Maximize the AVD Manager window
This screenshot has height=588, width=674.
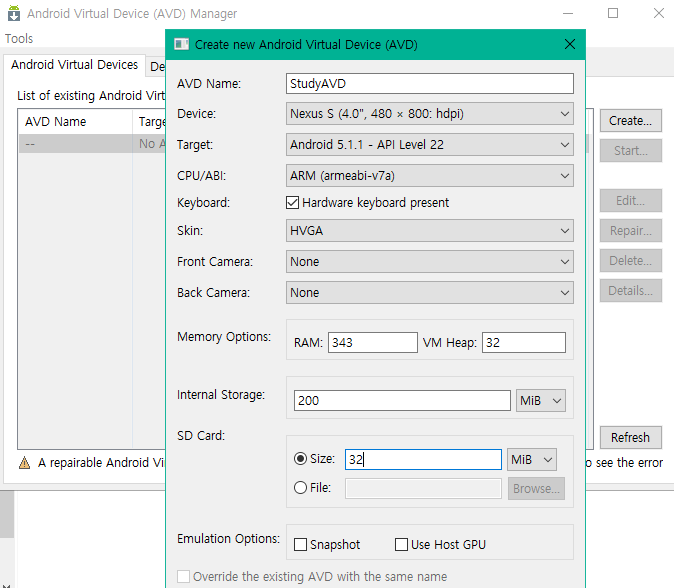pyautogui.click(x=613, y=13)
